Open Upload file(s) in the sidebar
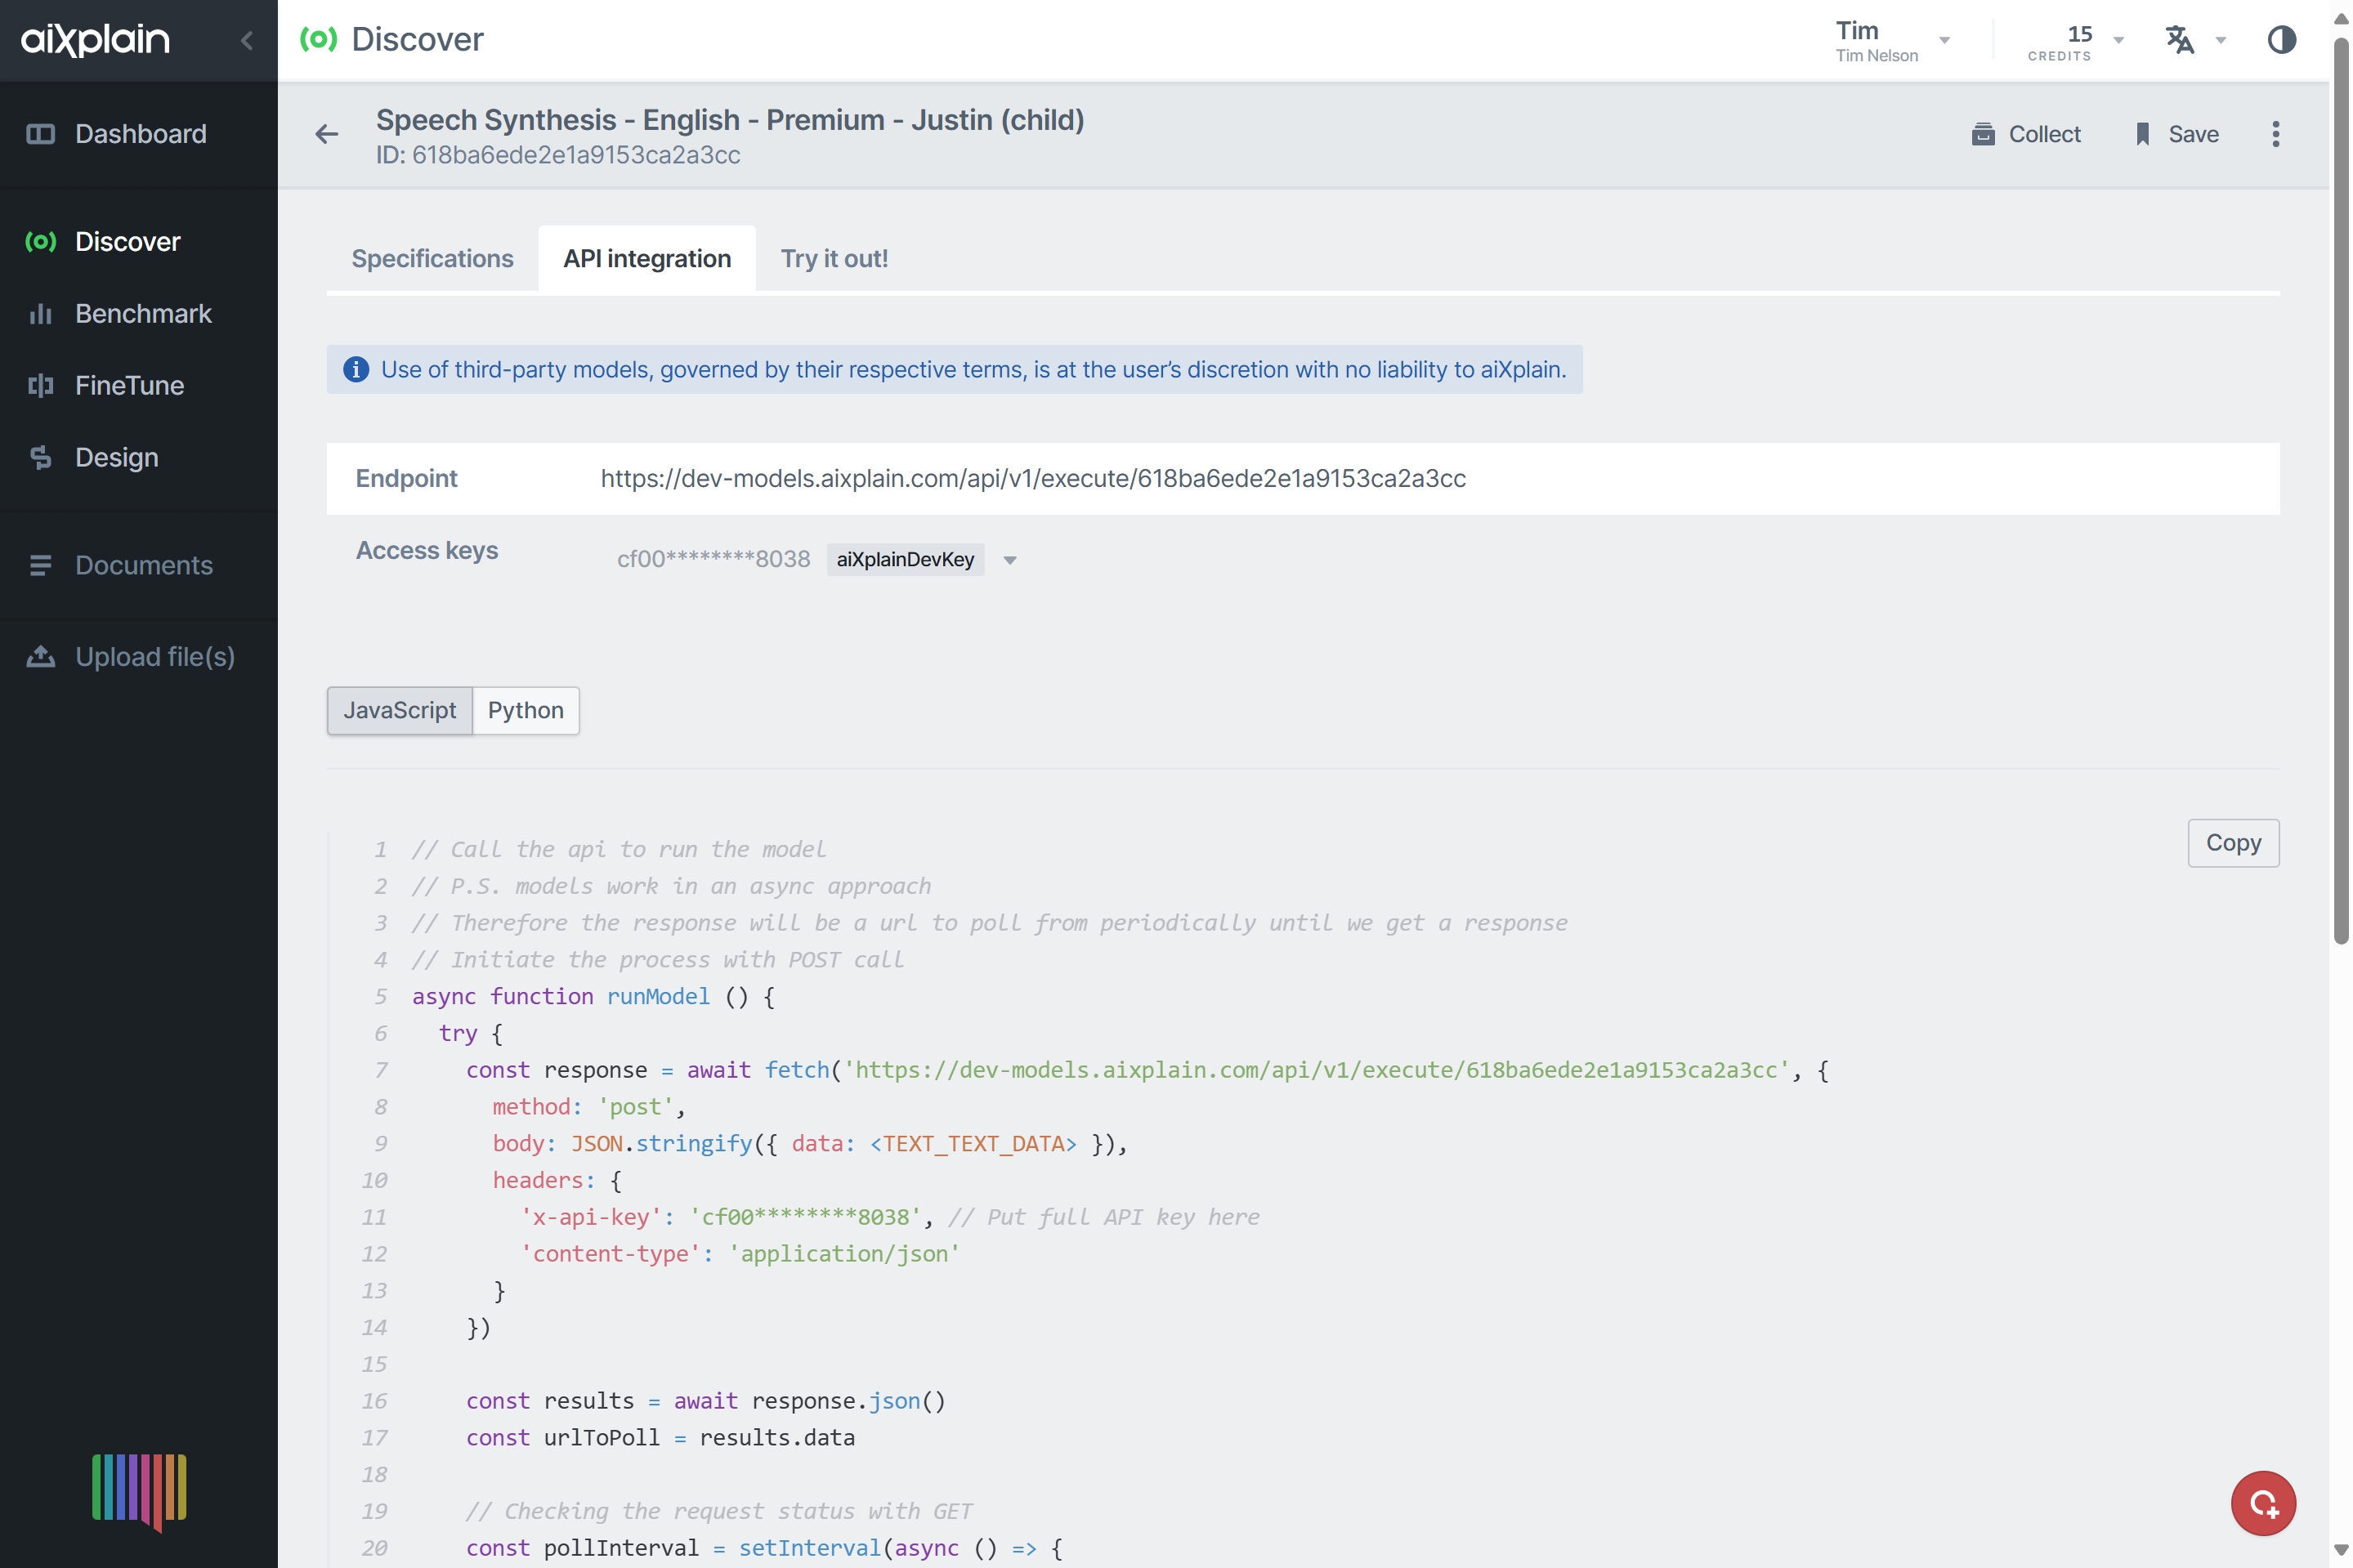The image size is (2353, 1568). coord(155,656)
